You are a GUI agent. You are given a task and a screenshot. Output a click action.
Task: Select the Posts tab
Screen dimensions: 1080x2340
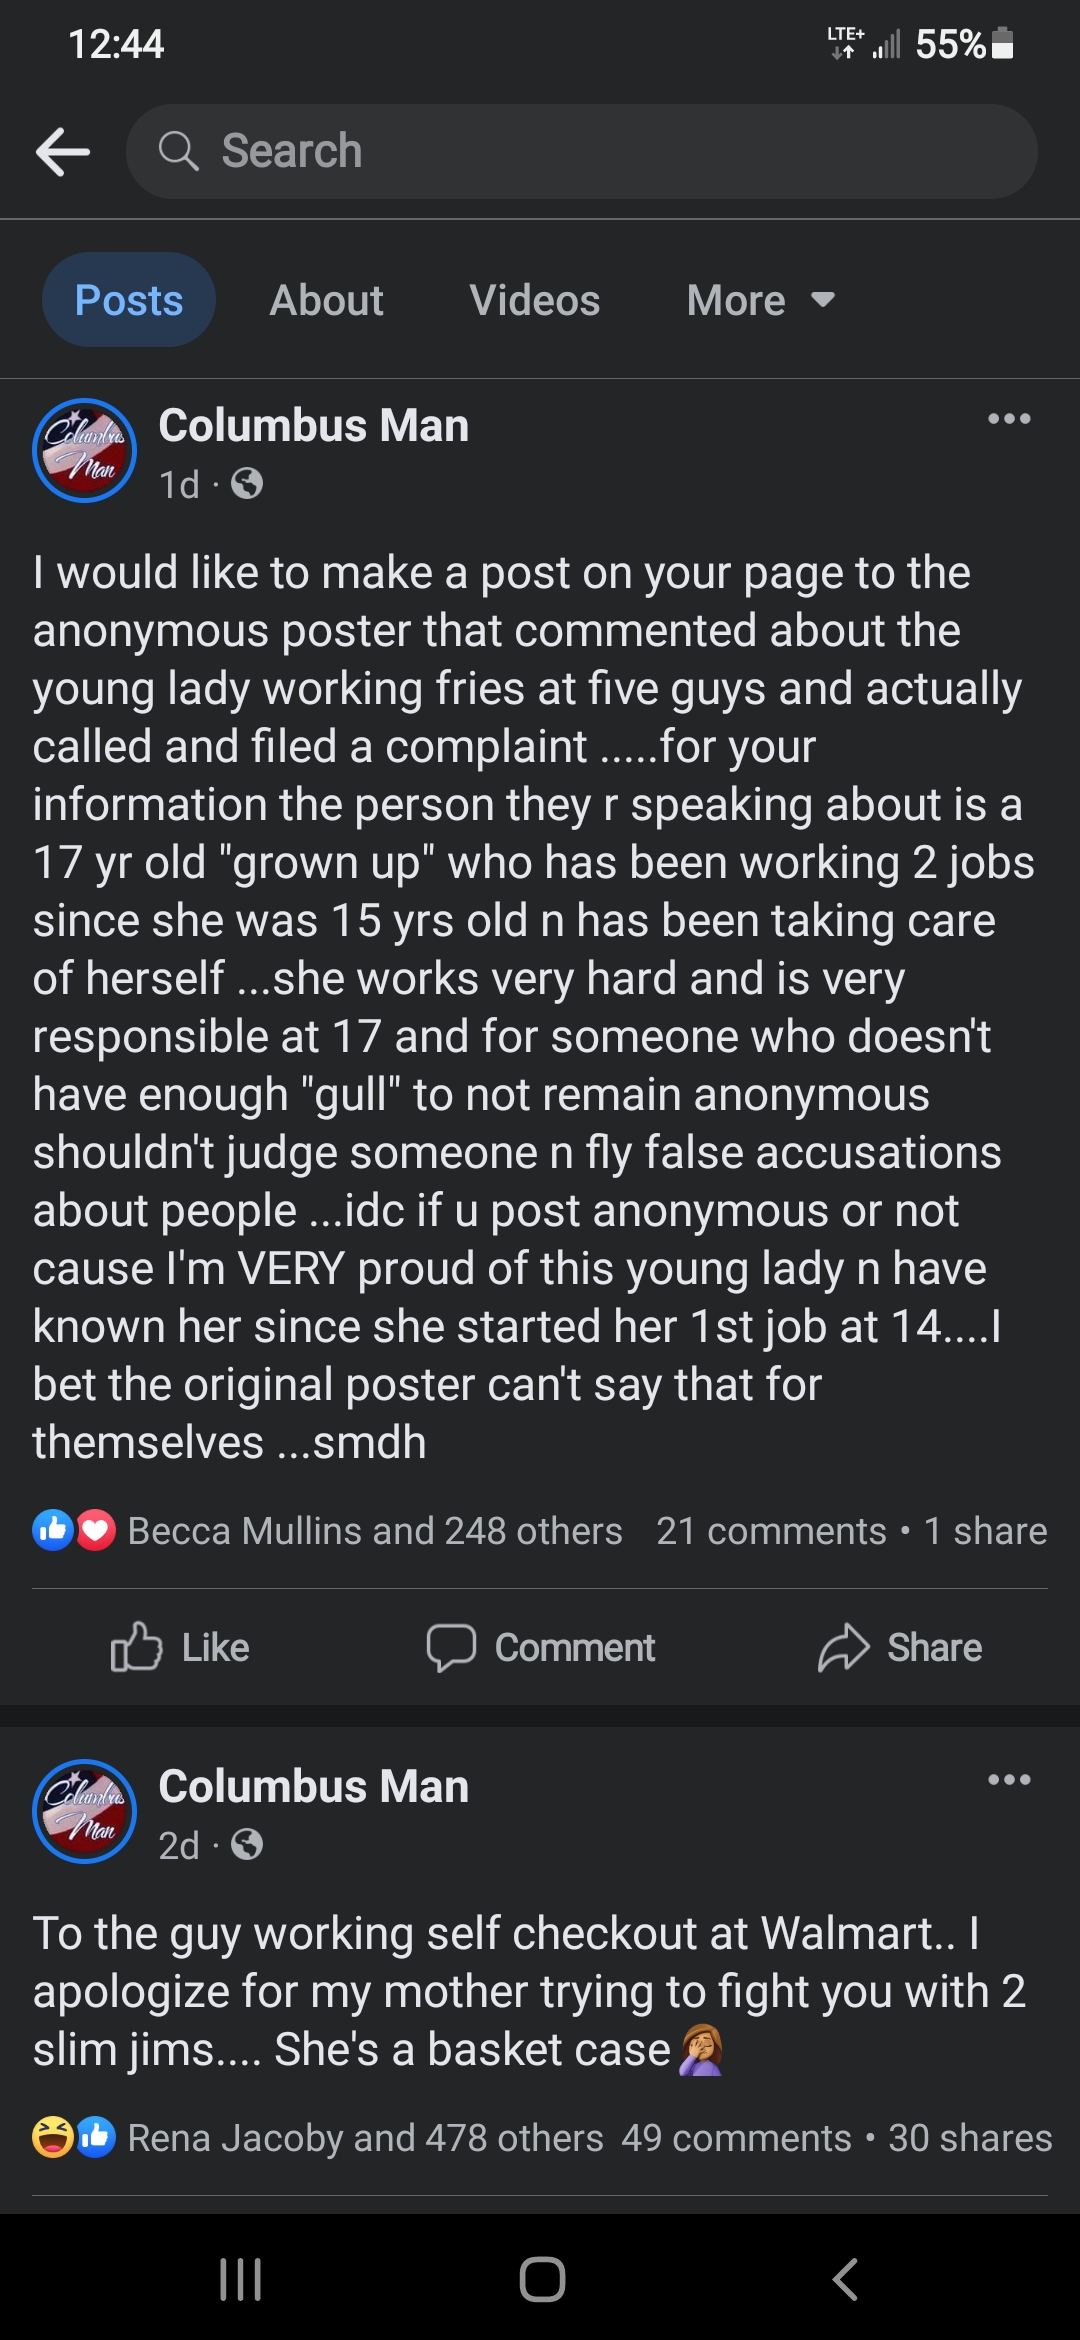pos(129,300)
